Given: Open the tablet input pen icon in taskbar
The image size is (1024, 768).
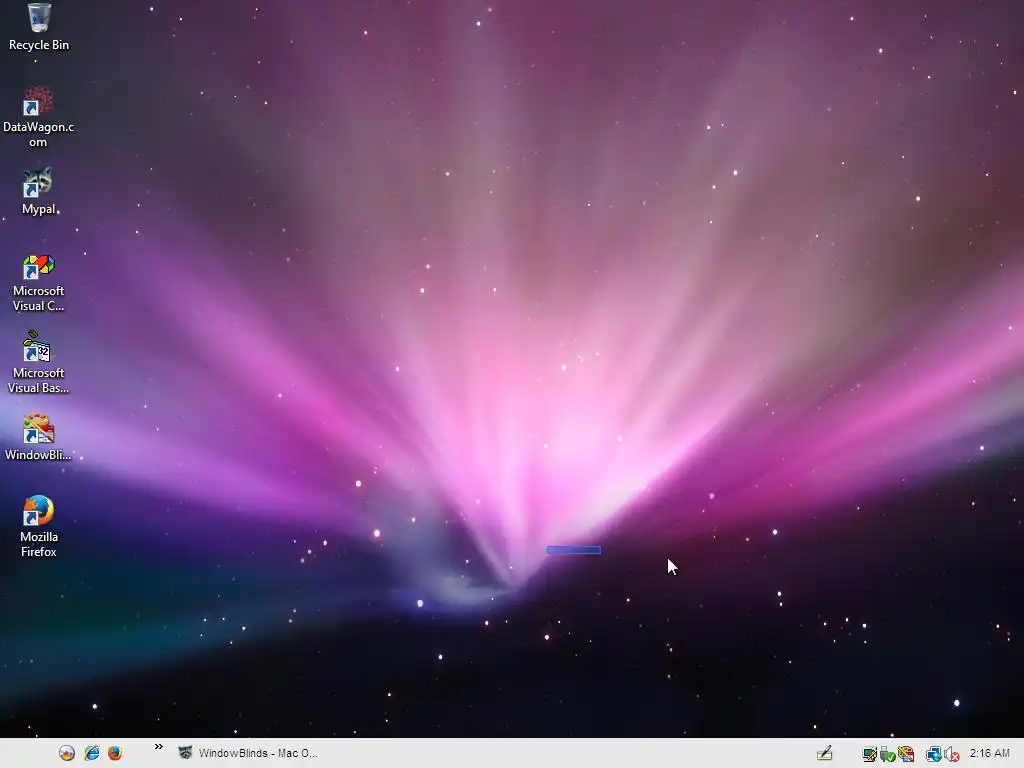Looking at the screenshot, I should 825,753.
